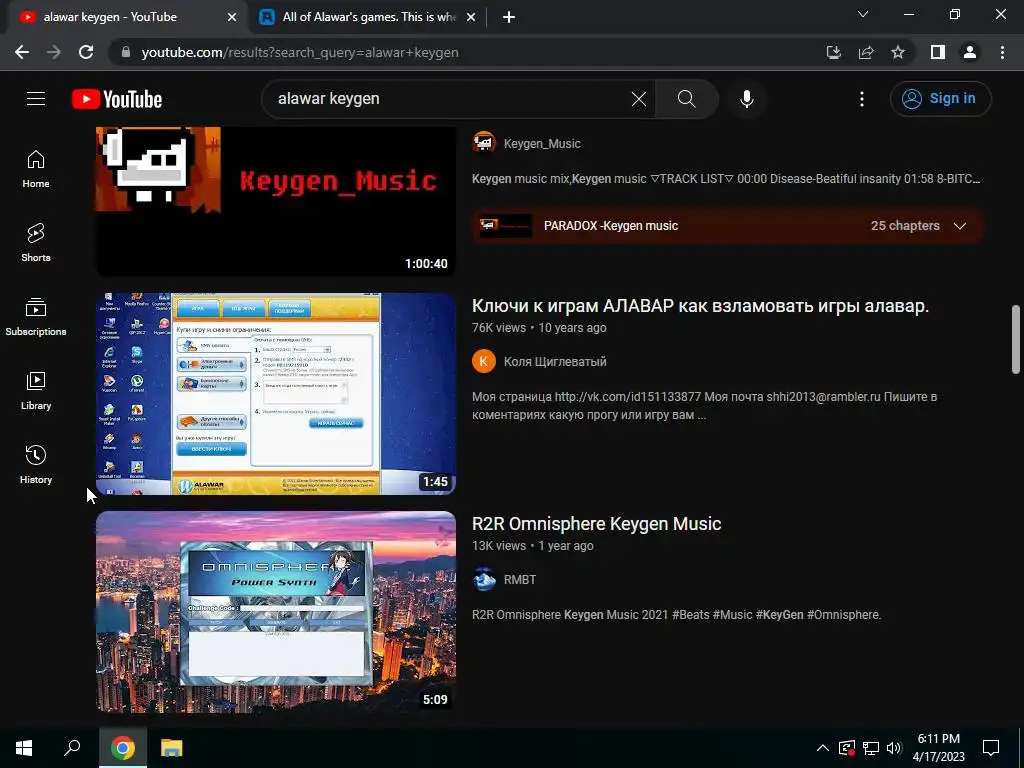Clear the search box with the X
1024x768 pixels.
639,99
